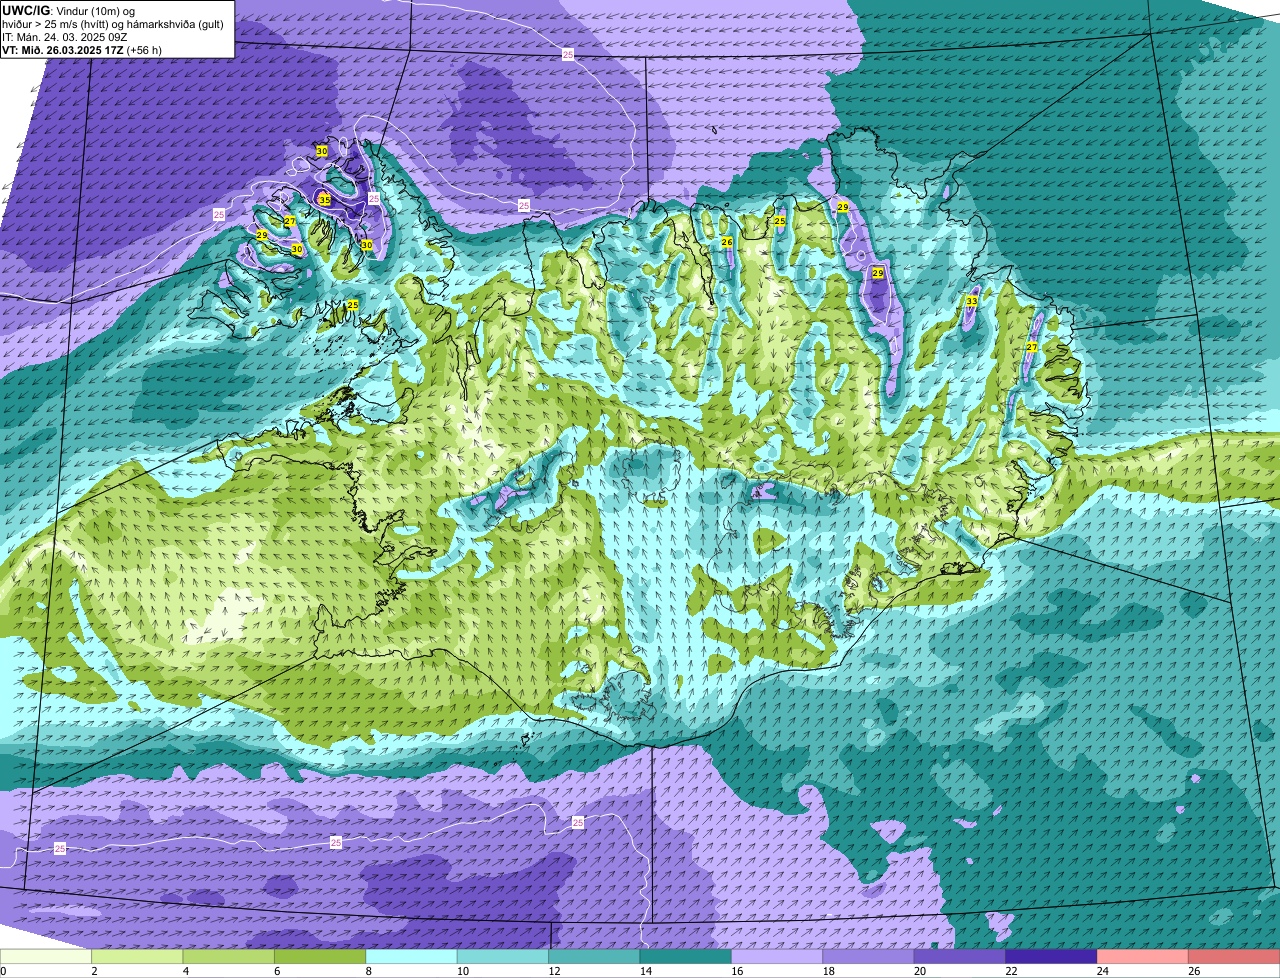This screenshot has height=978, width=1280.
Task: Select the 16–18 m/s lavender scale swatch
Action: [x=777, y=957]
